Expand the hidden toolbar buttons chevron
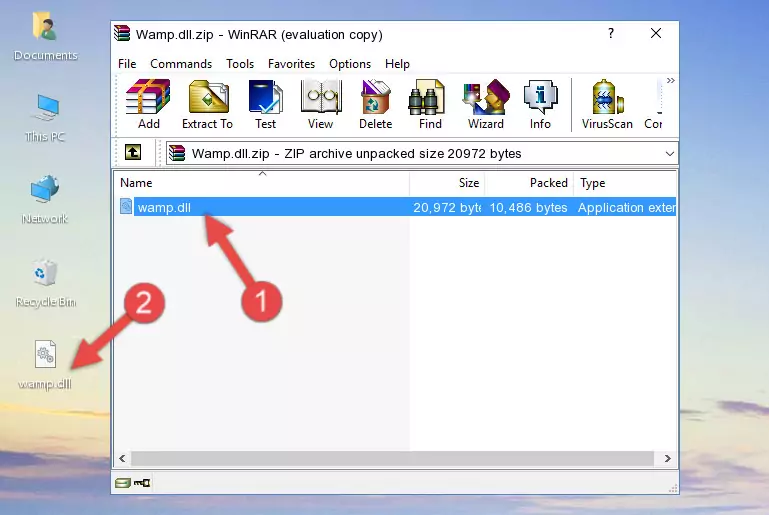Image resolution: width=769 pixels, height=515 pixels. [x=670, y=80]
